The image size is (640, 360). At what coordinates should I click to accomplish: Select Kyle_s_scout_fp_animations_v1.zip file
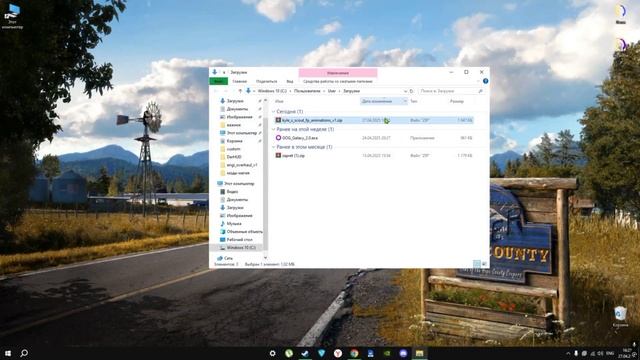pos(374,120)
